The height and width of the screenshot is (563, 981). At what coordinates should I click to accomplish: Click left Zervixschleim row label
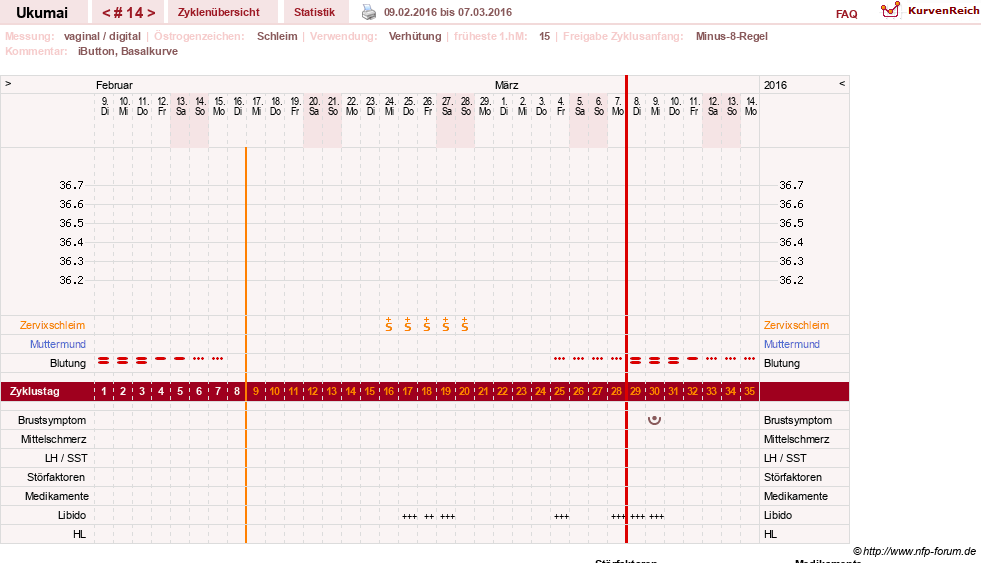pos(52,325)
